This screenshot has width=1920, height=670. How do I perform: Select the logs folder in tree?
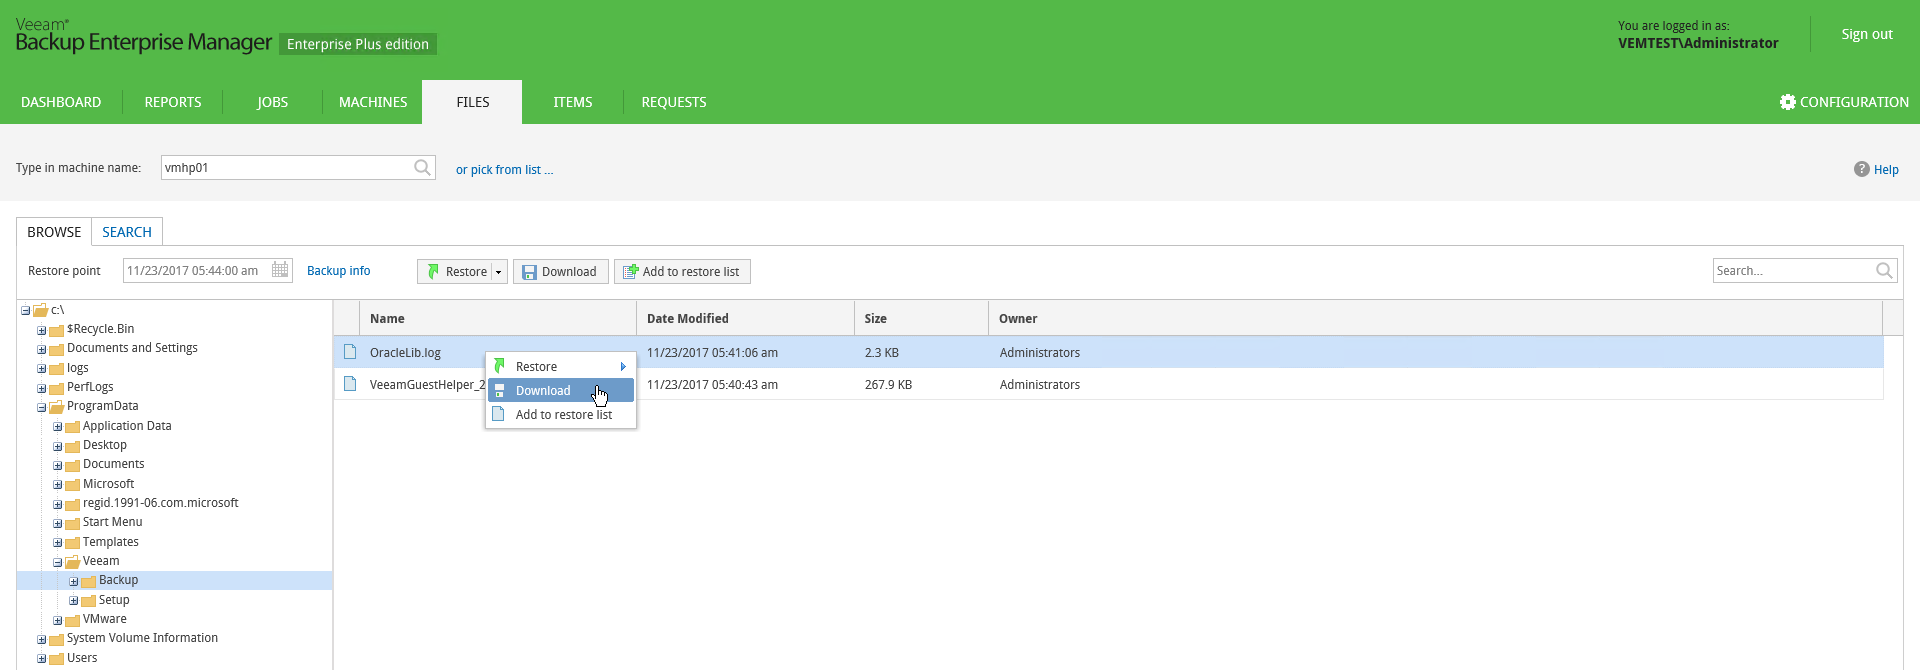pos(78,368)
